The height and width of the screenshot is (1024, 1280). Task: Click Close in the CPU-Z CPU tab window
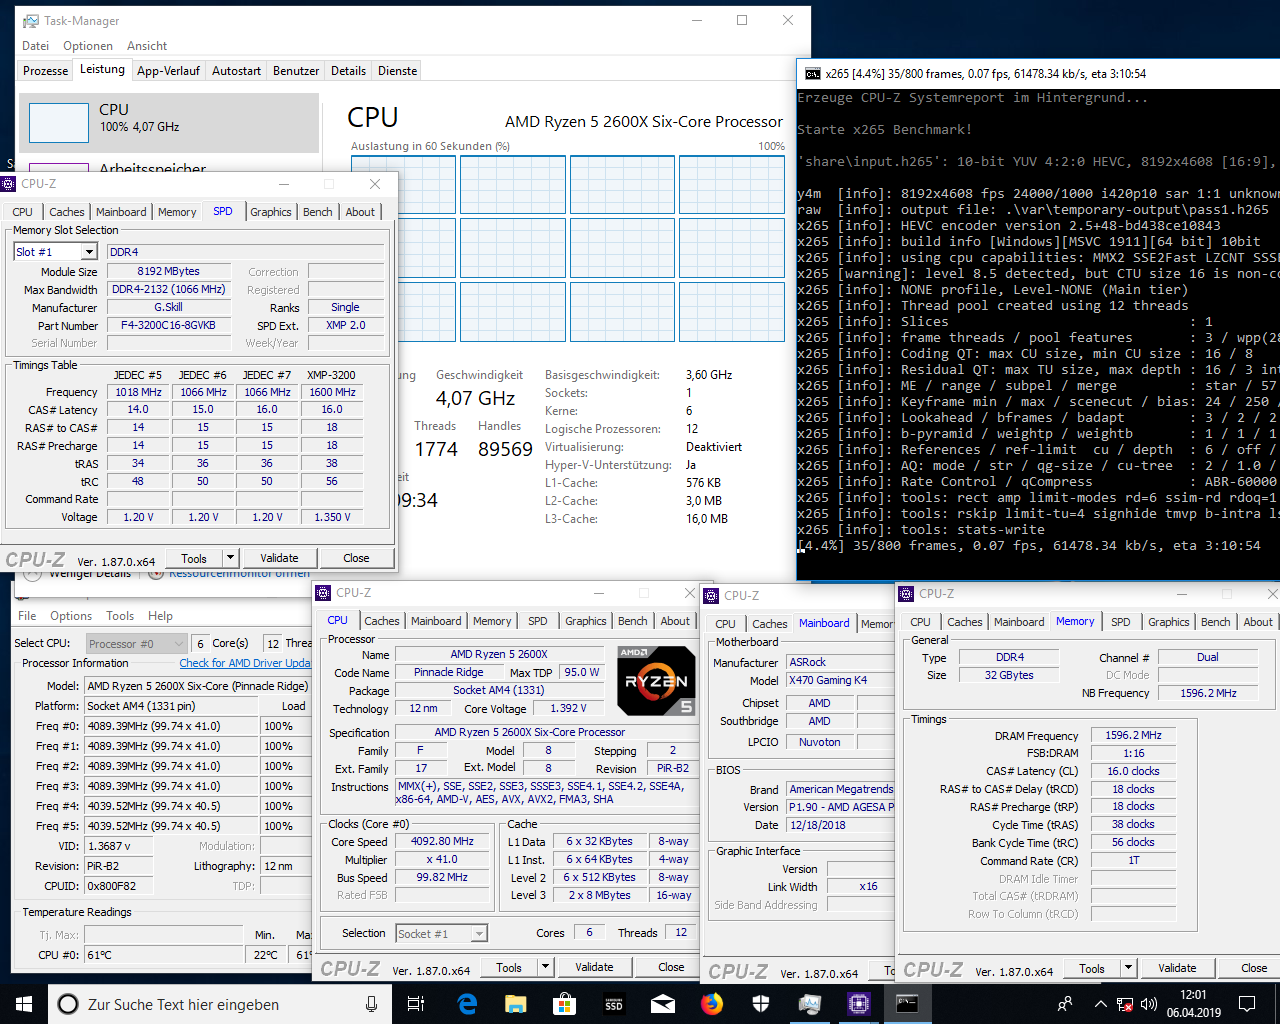tap(671, 967)
